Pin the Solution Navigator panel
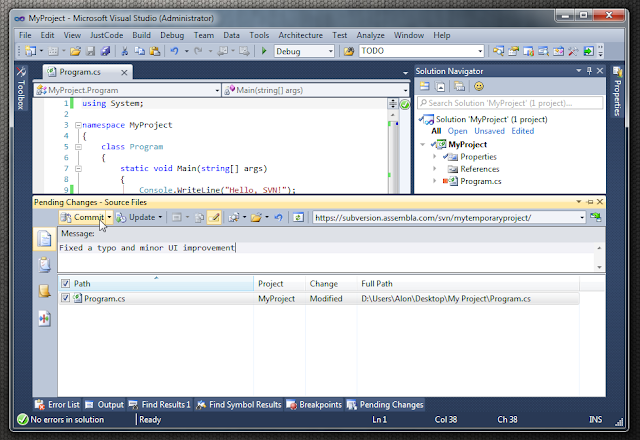This screenshot has height=440, width=640. point(589,71)
